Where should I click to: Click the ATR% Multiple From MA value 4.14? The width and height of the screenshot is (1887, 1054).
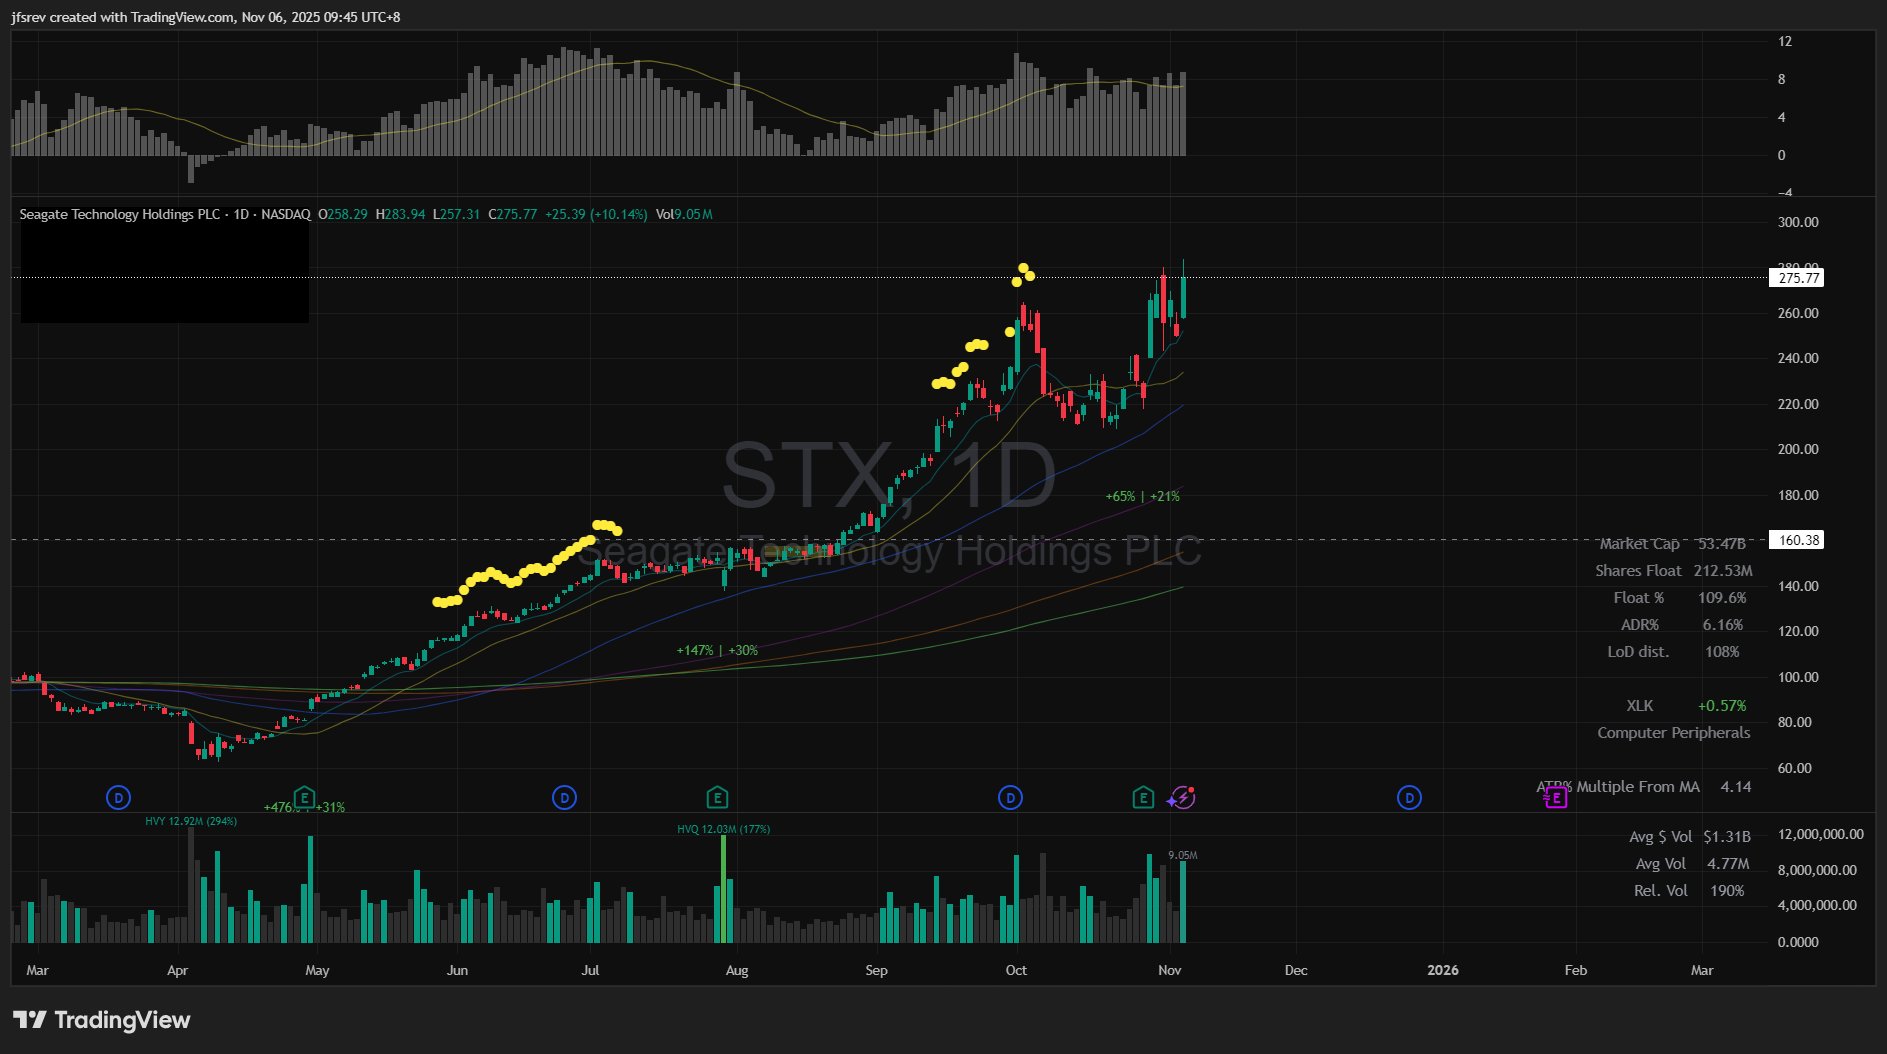coord(1736,787)
